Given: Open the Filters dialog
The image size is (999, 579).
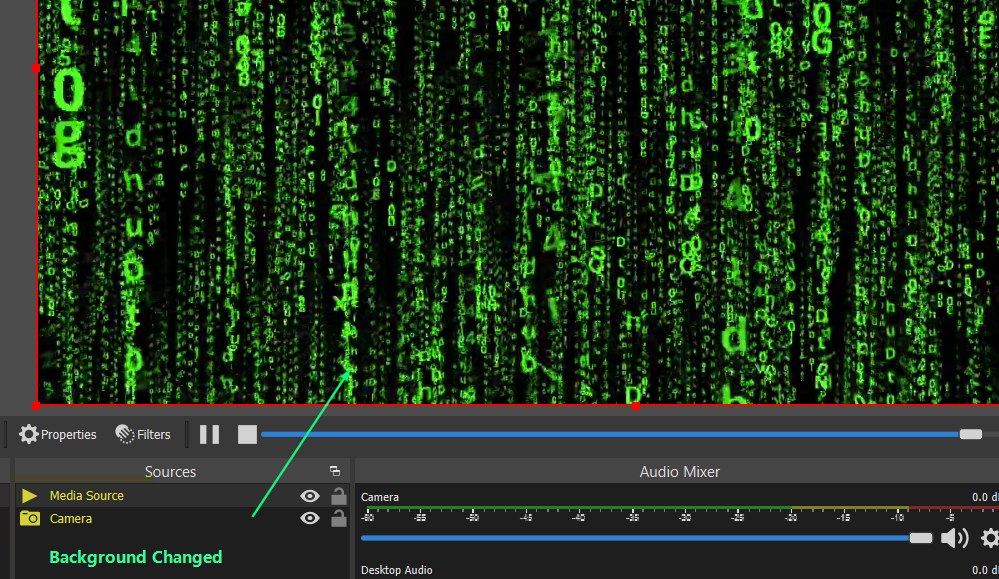Looking at the screenshot, I should pos(143,434).
